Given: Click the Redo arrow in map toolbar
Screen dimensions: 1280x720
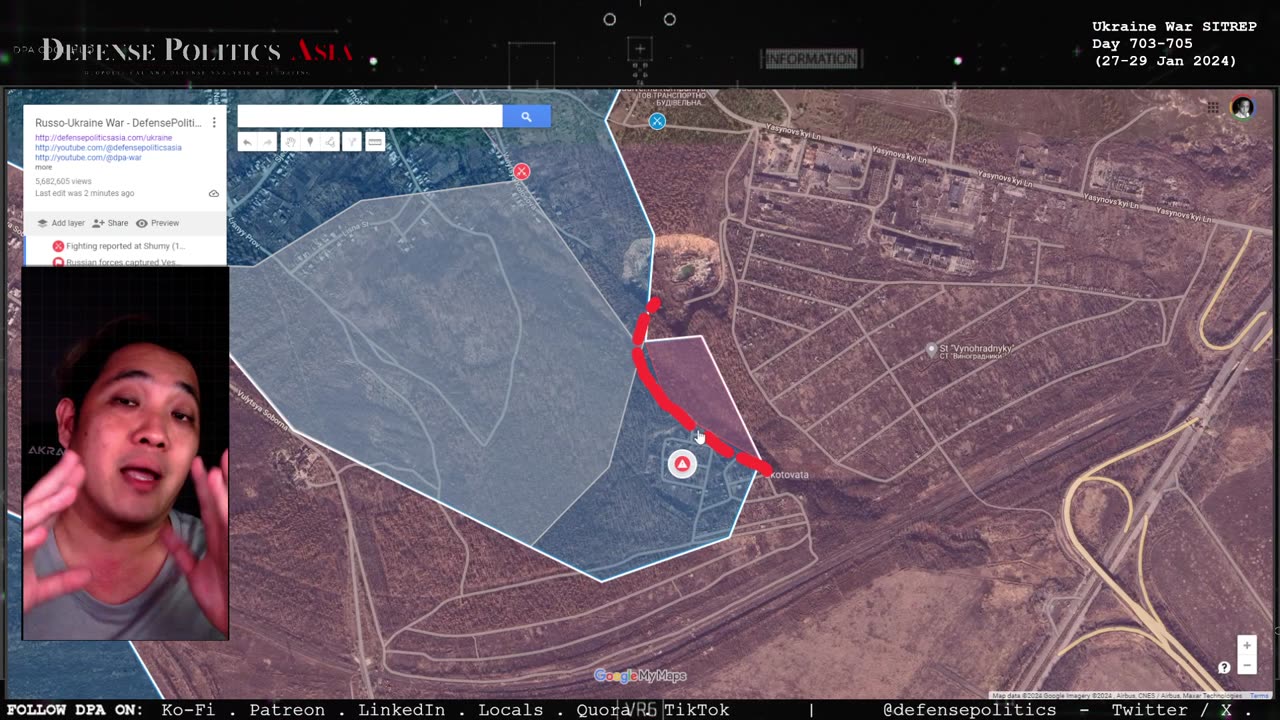Looking at the screenshot, I should tap(268, 142).
